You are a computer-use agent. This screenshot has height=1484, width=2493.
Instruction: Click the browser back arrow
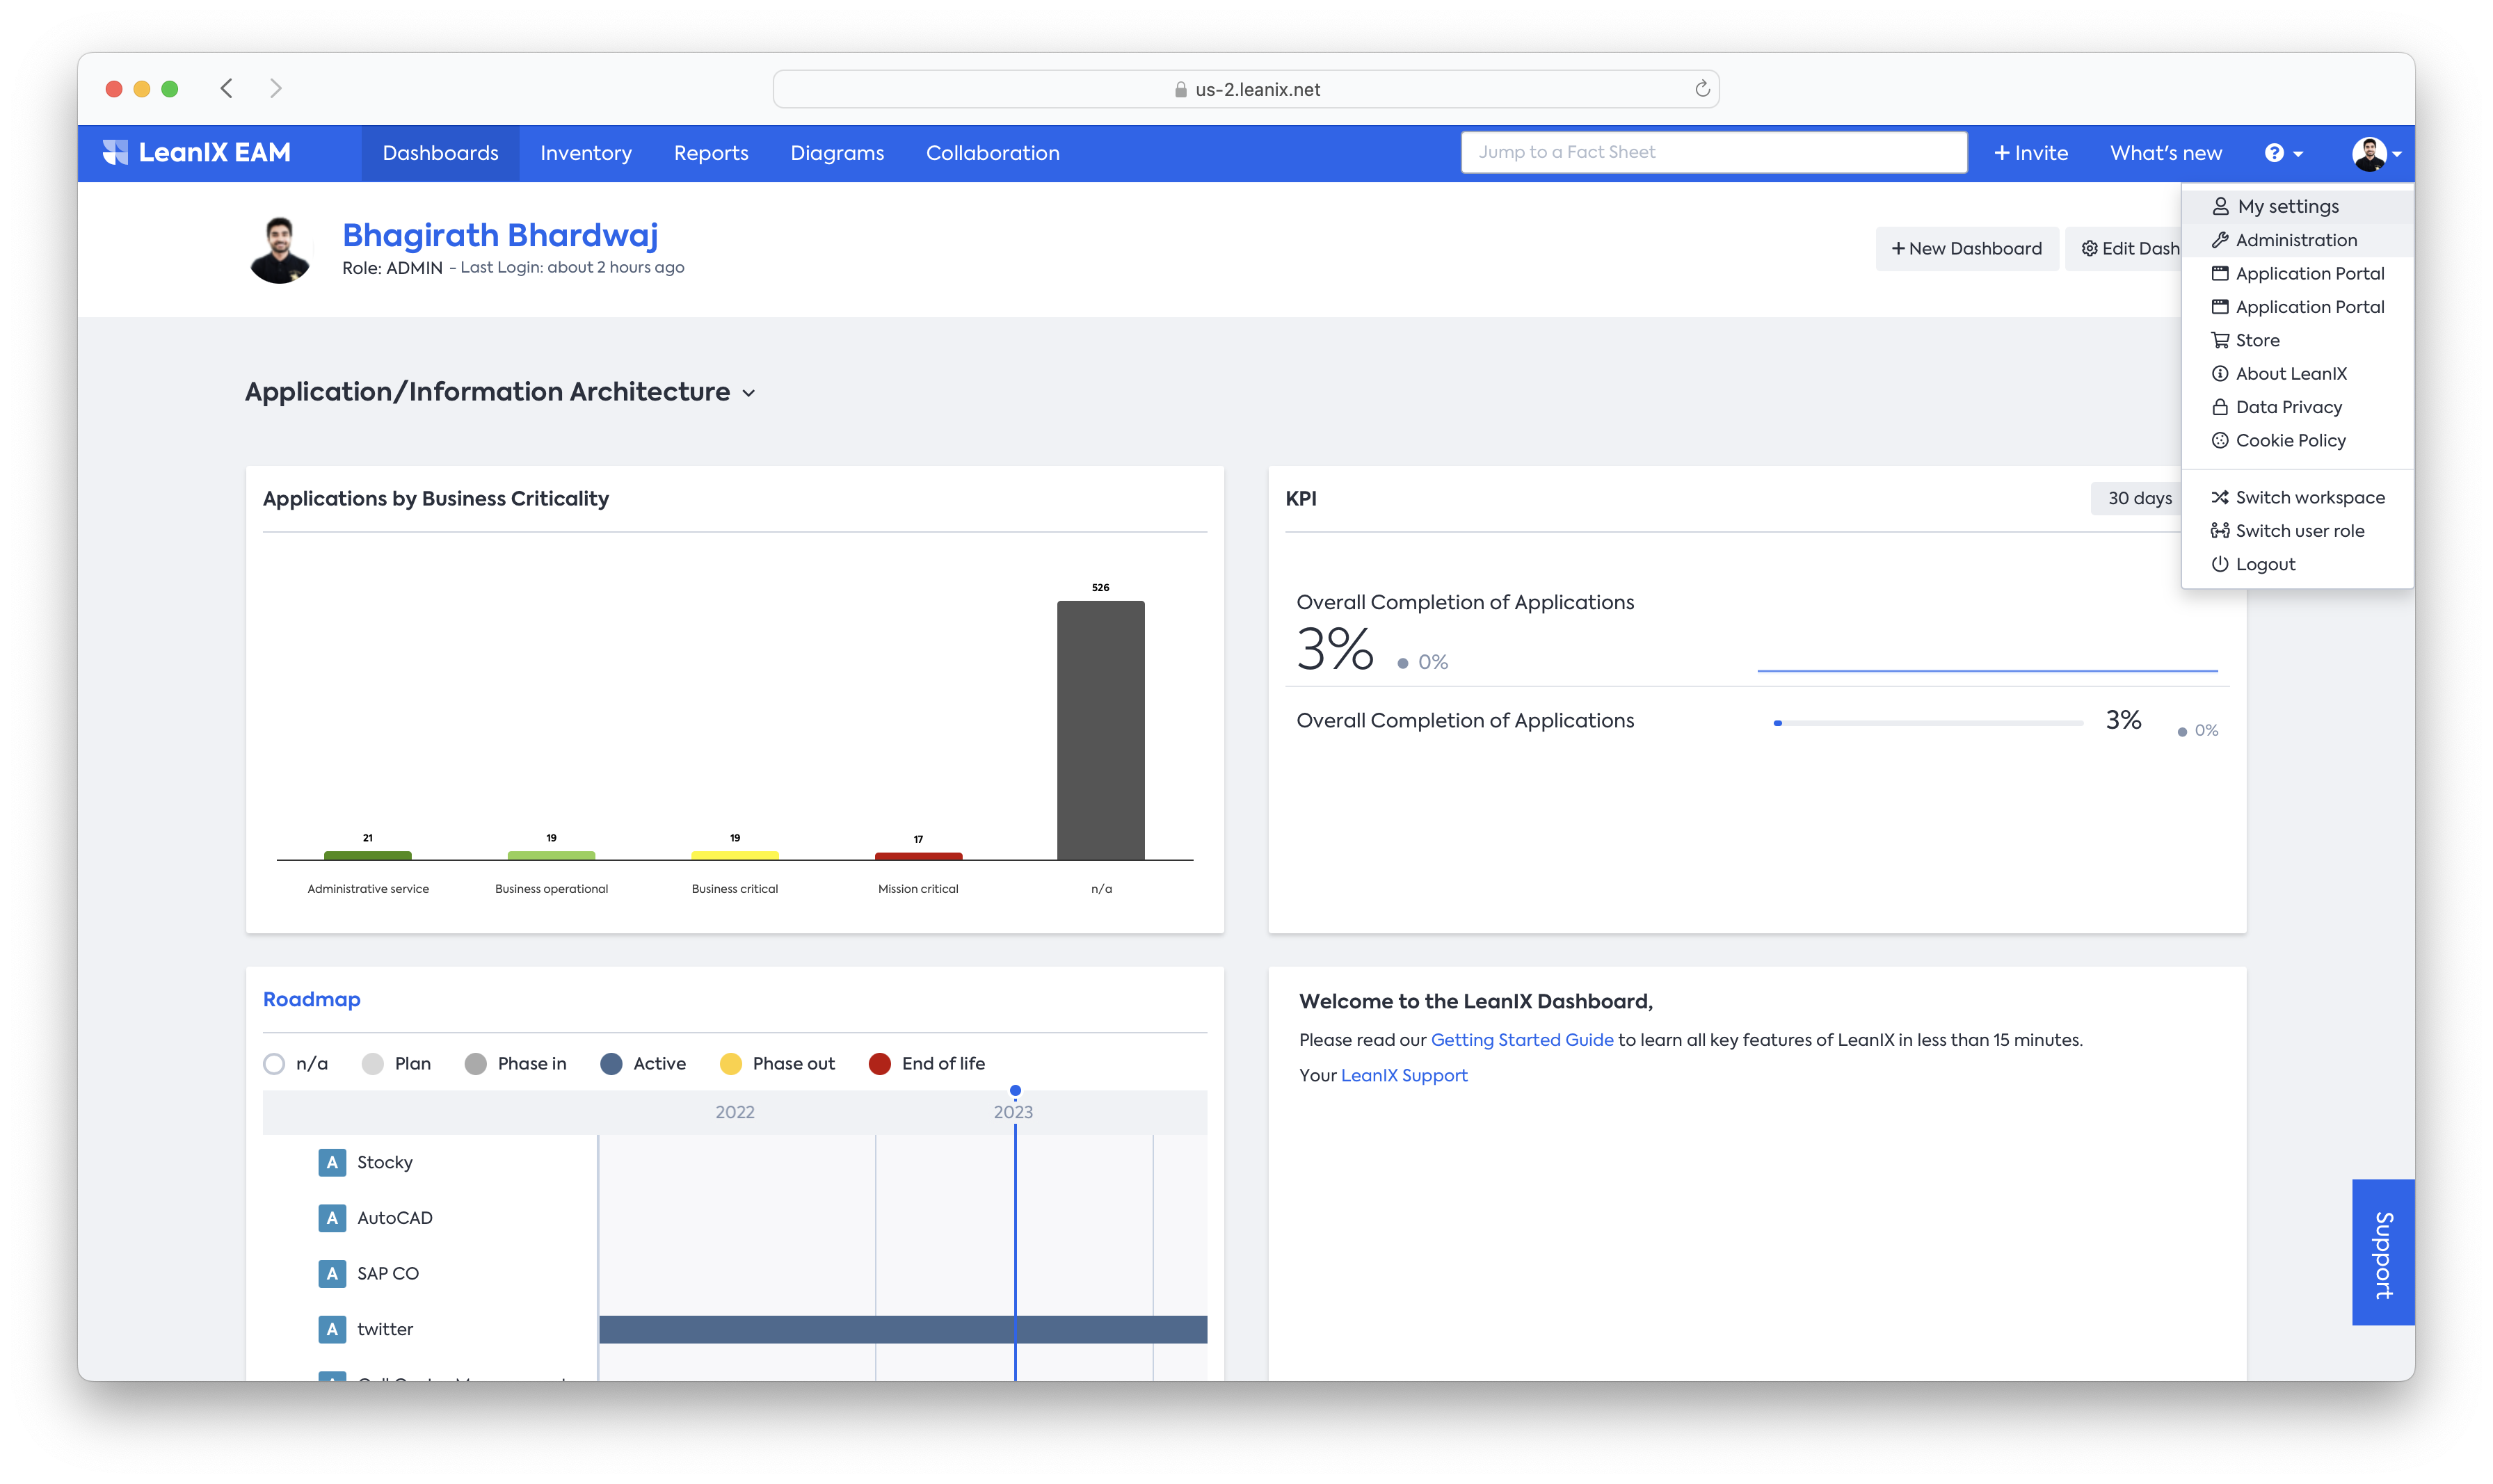click(227, 88)
